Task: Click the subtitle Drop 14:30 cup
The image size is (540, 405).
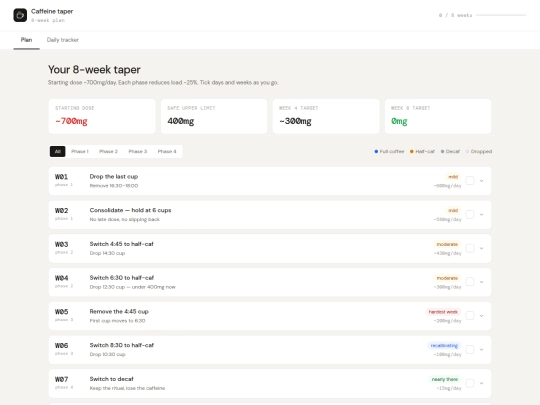Action: pyautogui.click(x=107, y=253)
